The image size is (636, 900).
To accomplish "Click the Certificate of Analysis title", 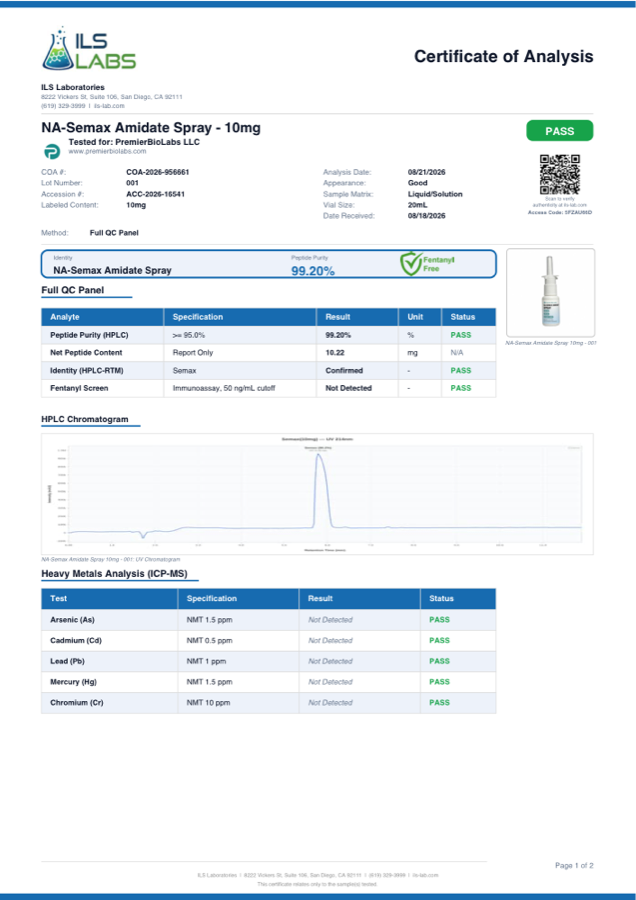I will pos(503,56).
